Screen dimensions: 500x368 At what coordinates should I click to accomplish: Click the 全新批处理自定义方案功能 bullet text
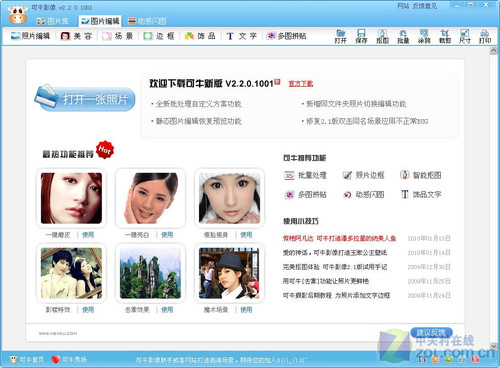(x=199, y=104)
